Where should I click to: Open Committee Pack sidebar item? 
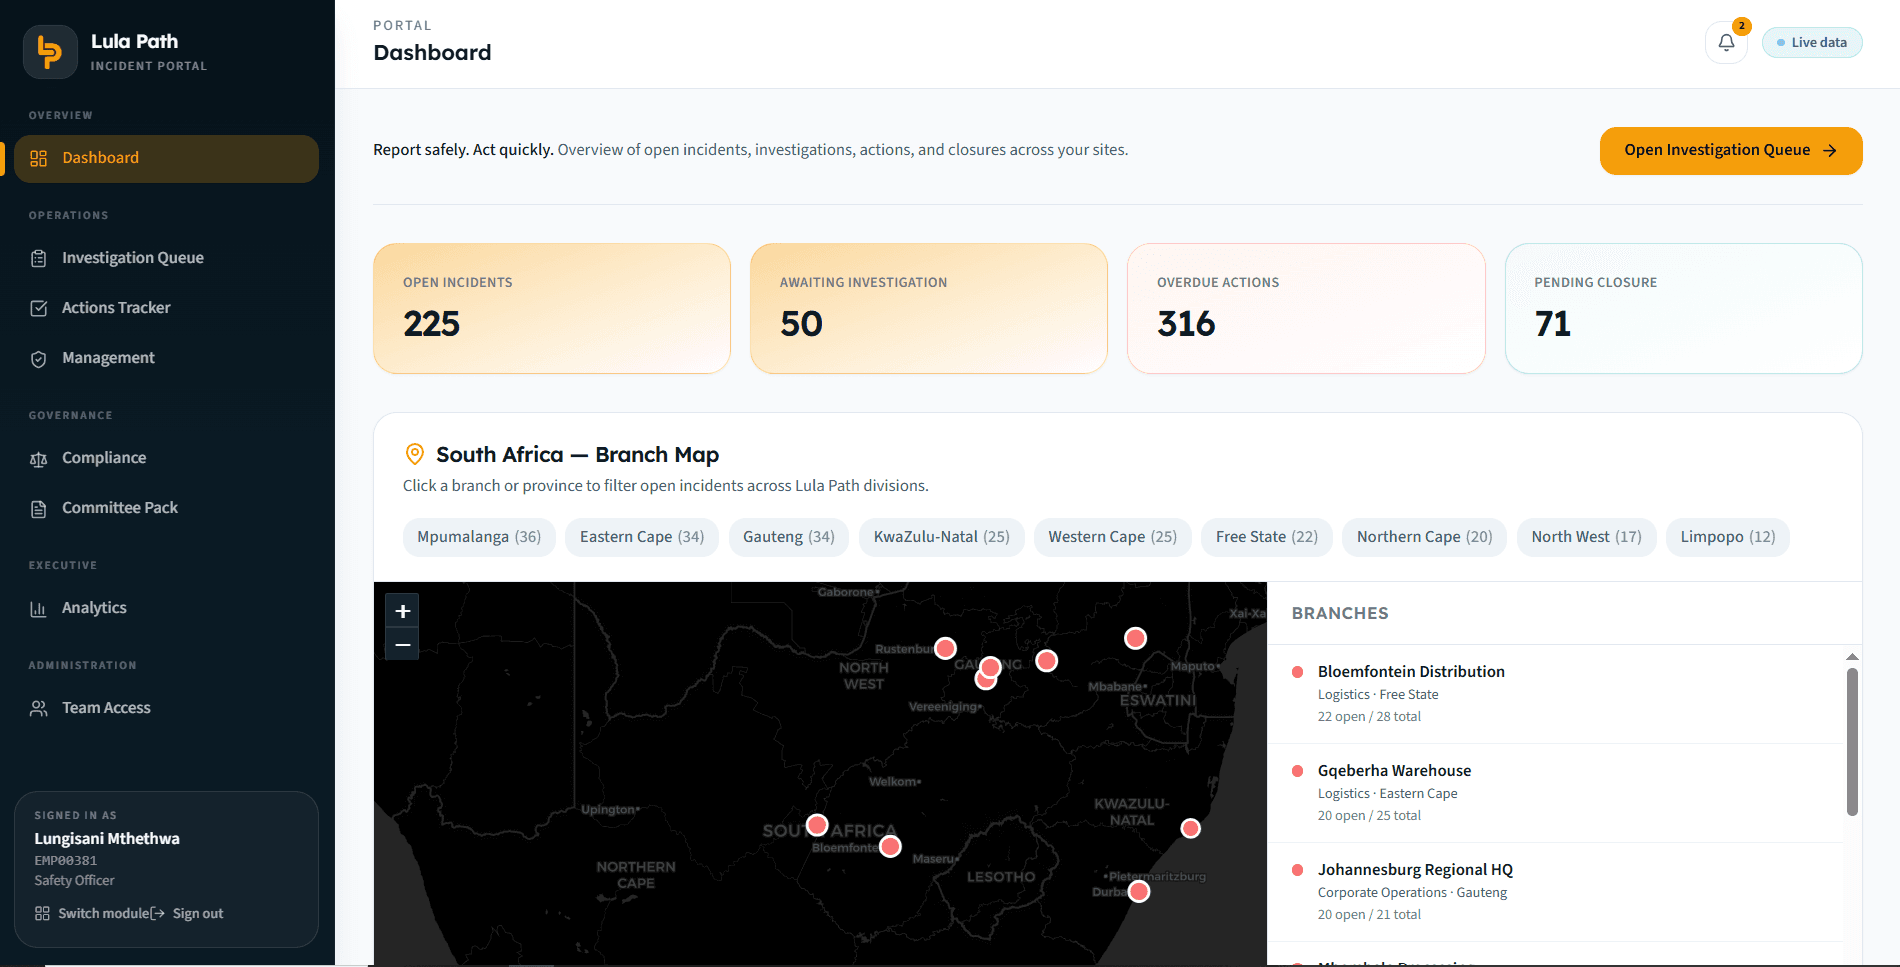click(x=166, y=508)
